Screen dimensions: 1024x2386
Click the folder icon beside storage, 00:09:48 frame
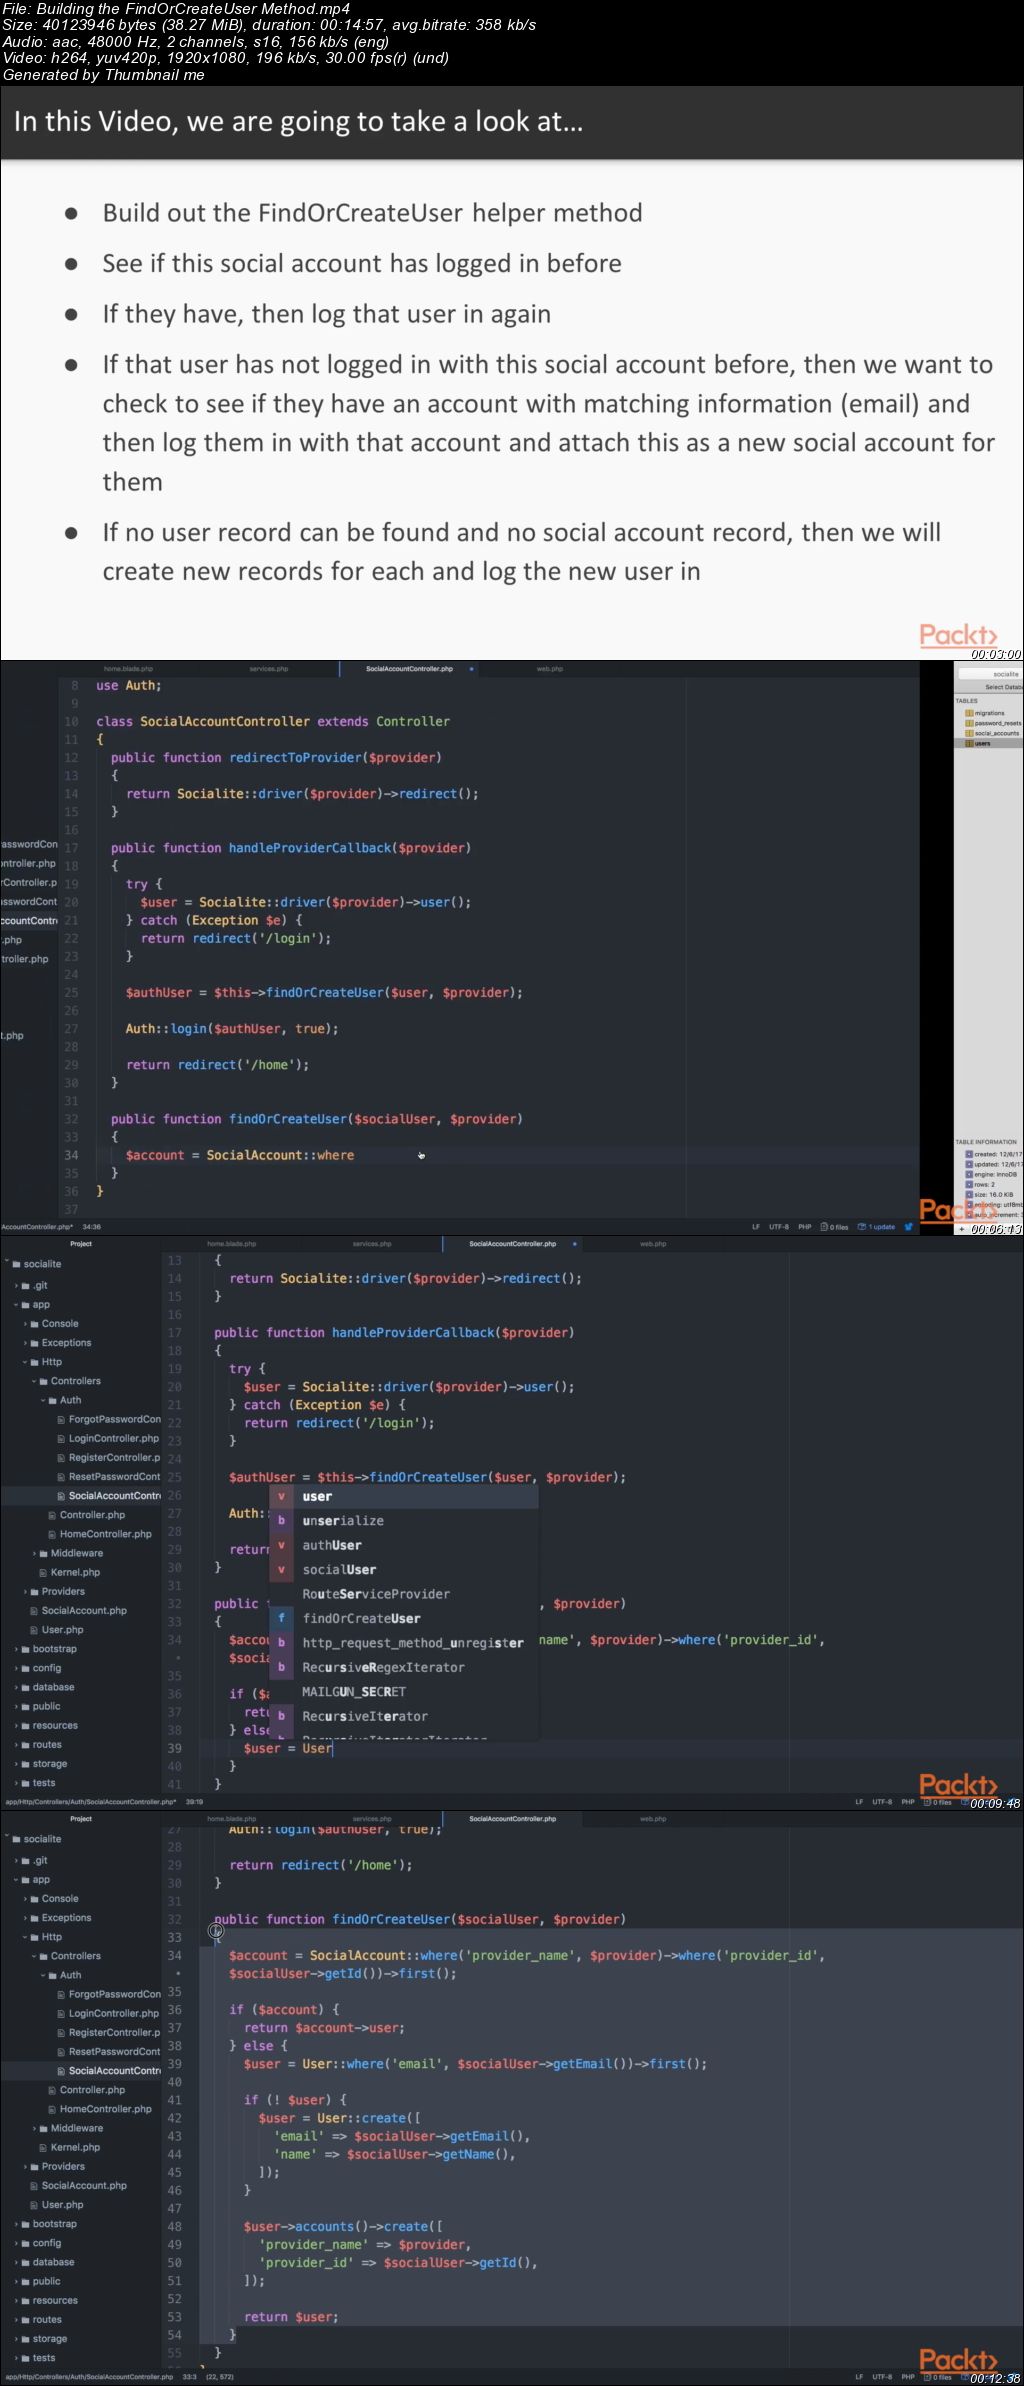tap(26, 1764)
